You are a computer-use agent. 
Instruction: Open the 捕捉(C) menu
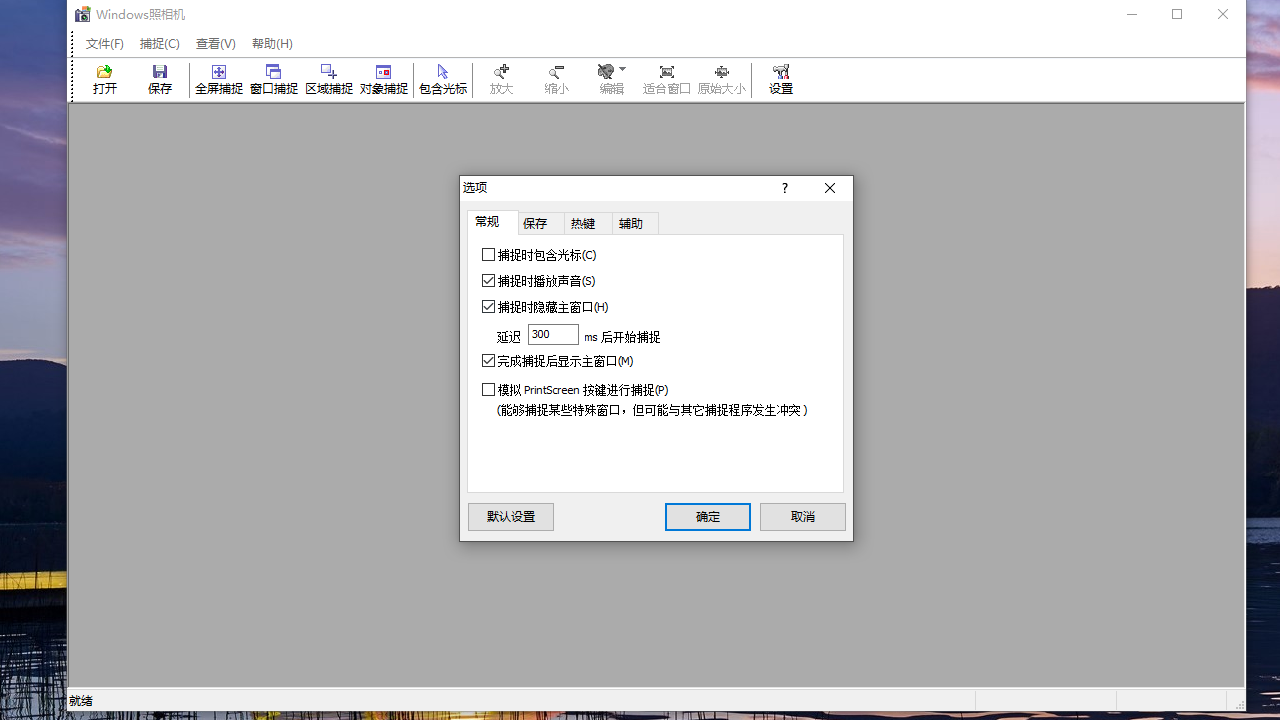click(159, 43)
